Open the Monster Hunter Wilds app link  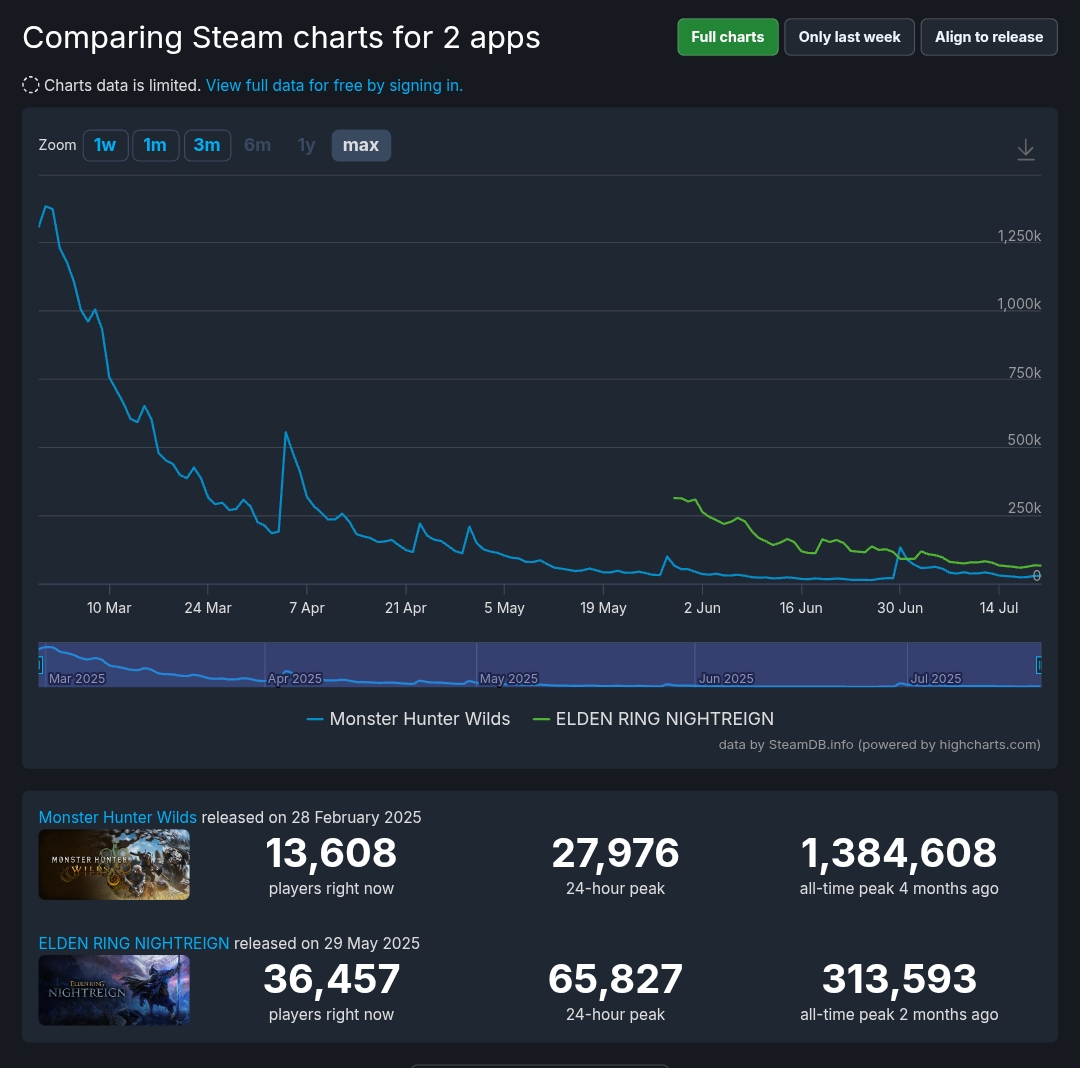pyautogui.click(x=118, y=817)
